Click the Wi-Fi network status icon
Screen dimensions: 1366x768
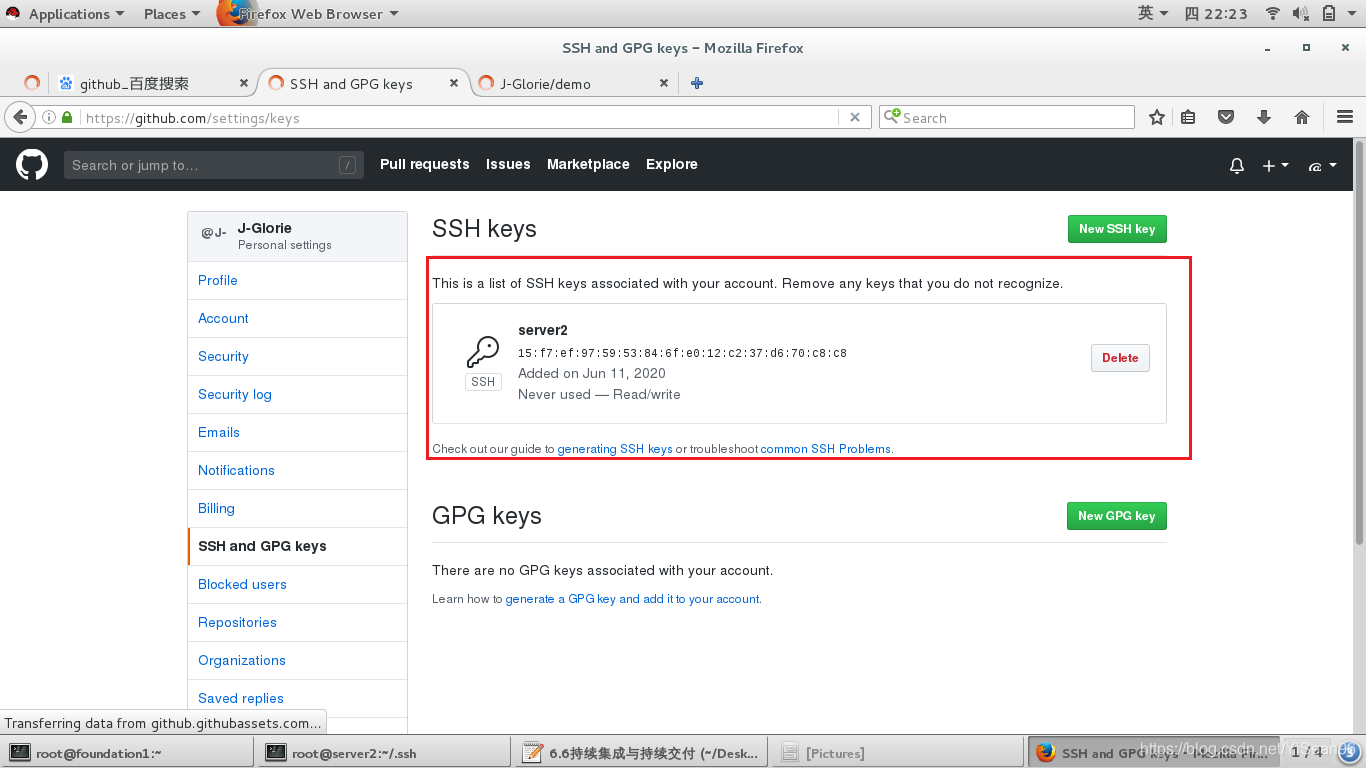click(1273, 13)
